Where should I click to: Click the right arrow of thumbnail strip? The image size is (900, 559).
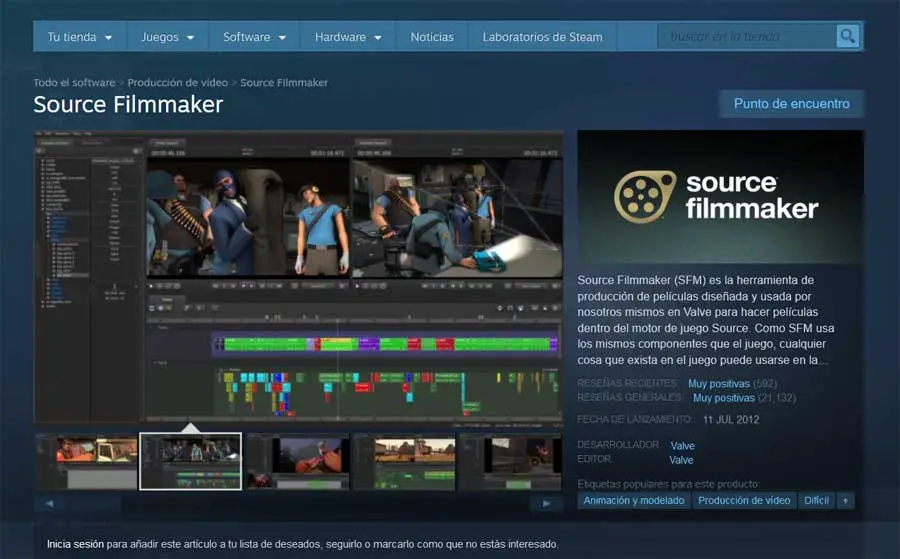546,503
